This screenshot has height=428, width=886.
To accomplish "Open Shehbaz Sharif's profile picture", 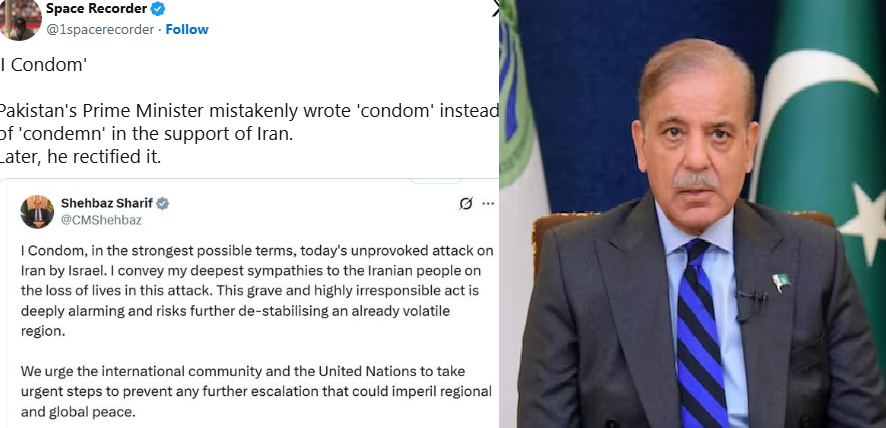I will (37, 211).
